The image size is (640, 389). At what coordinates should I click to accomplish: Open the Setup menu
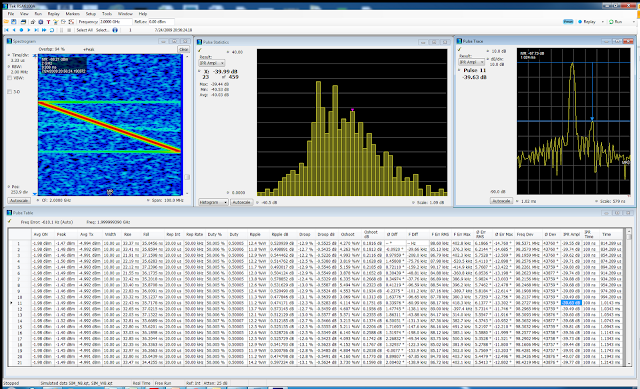[91, 13]
